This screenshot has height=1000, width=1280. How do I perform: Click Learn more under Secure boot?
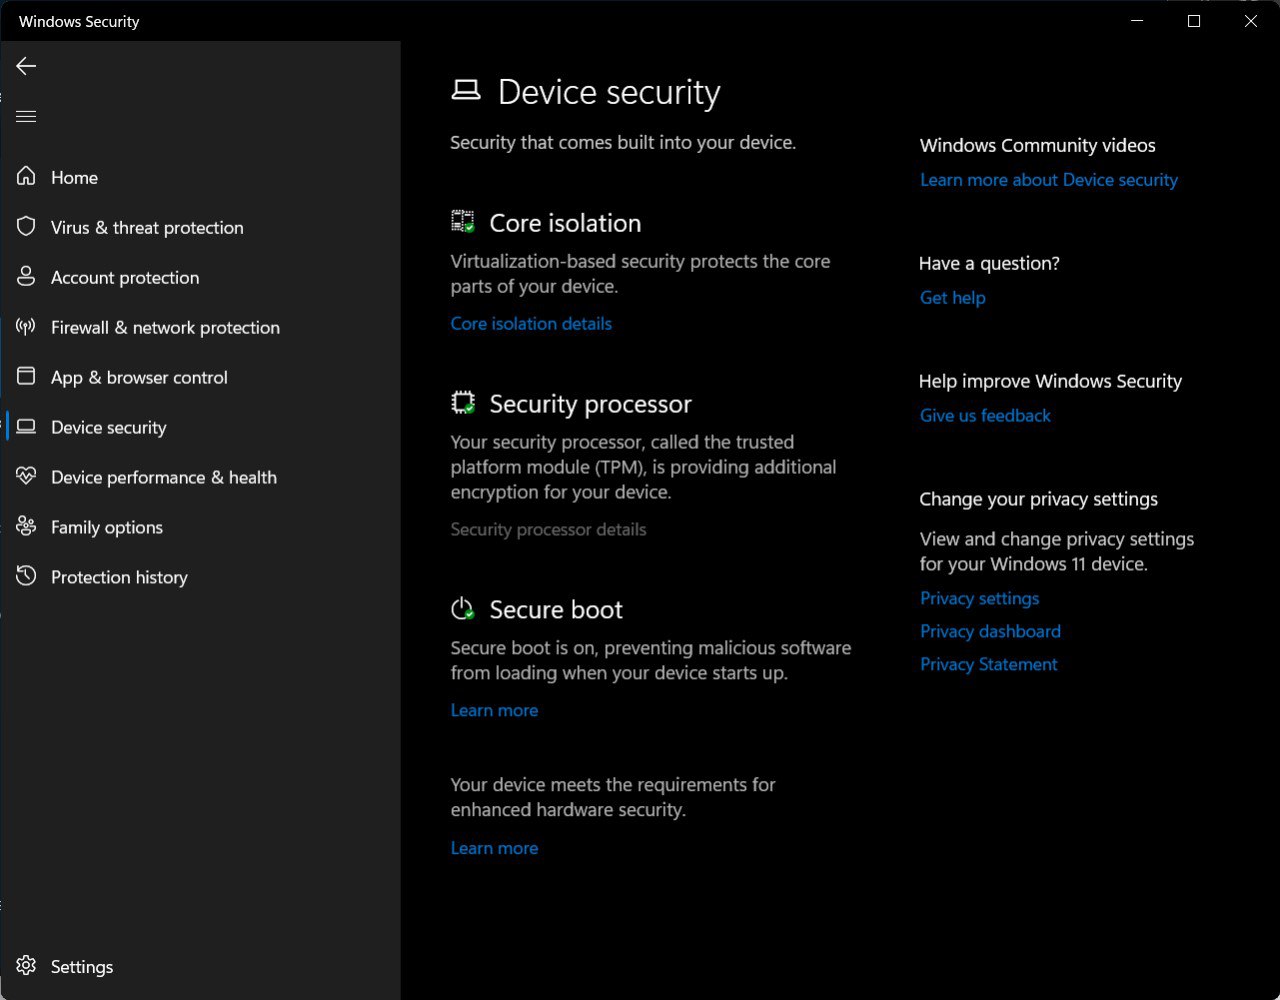(x=494, y=710)
